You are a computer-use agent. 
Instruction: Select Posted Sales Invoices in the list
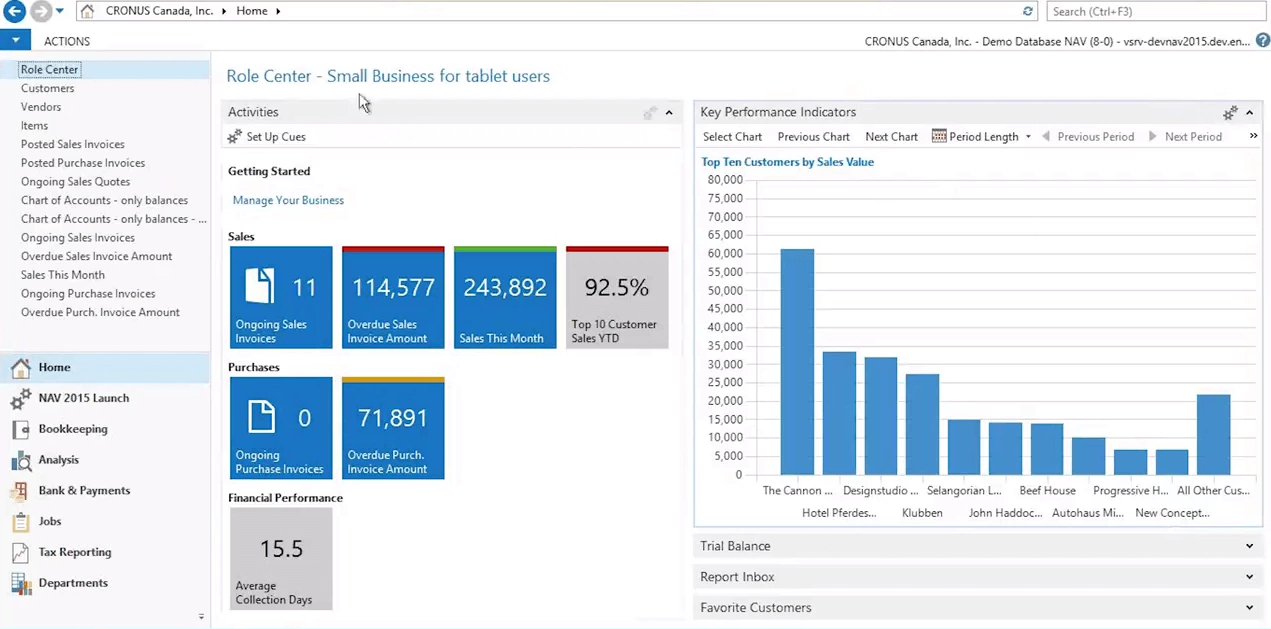click(x=72, y=144)
